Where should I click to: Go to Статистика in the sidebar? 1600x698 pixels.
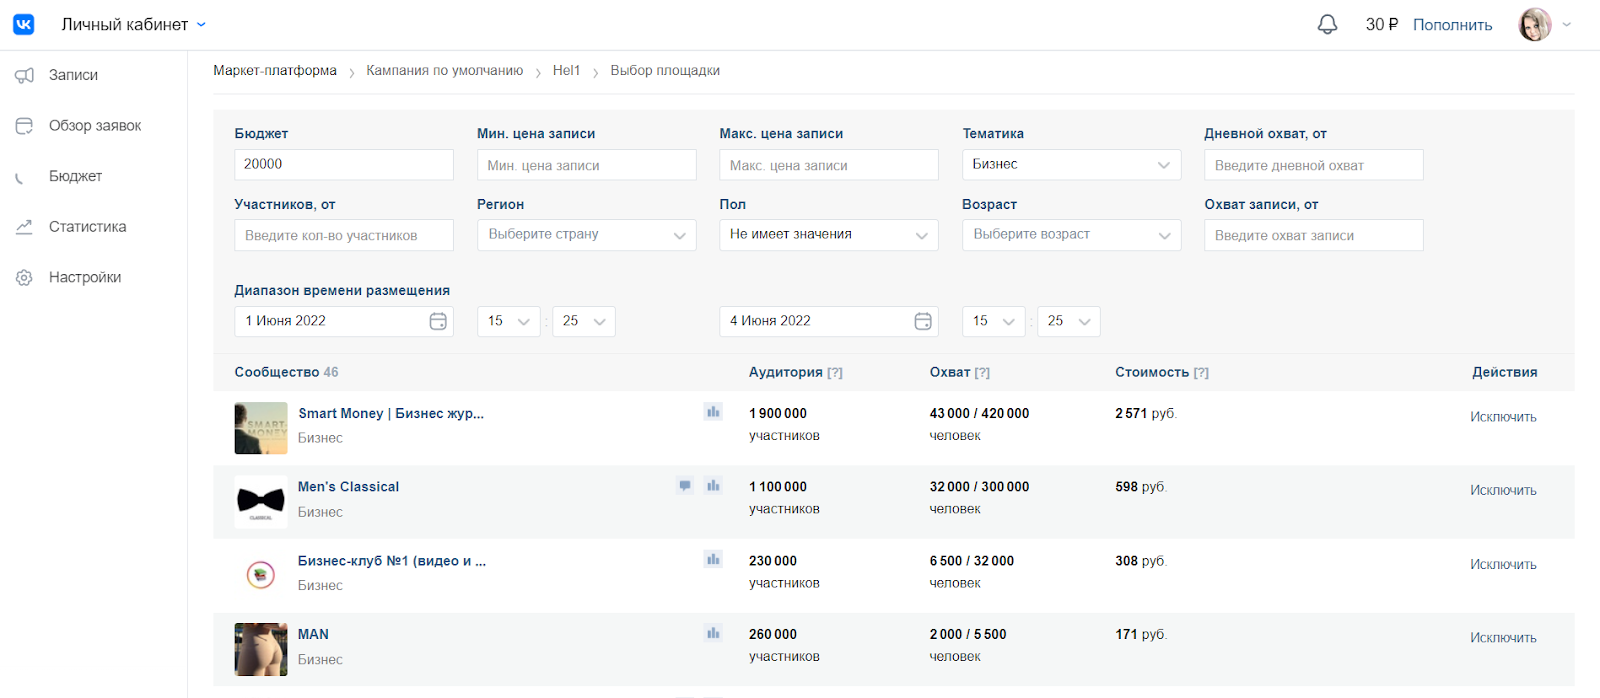[x=87, y=227]
